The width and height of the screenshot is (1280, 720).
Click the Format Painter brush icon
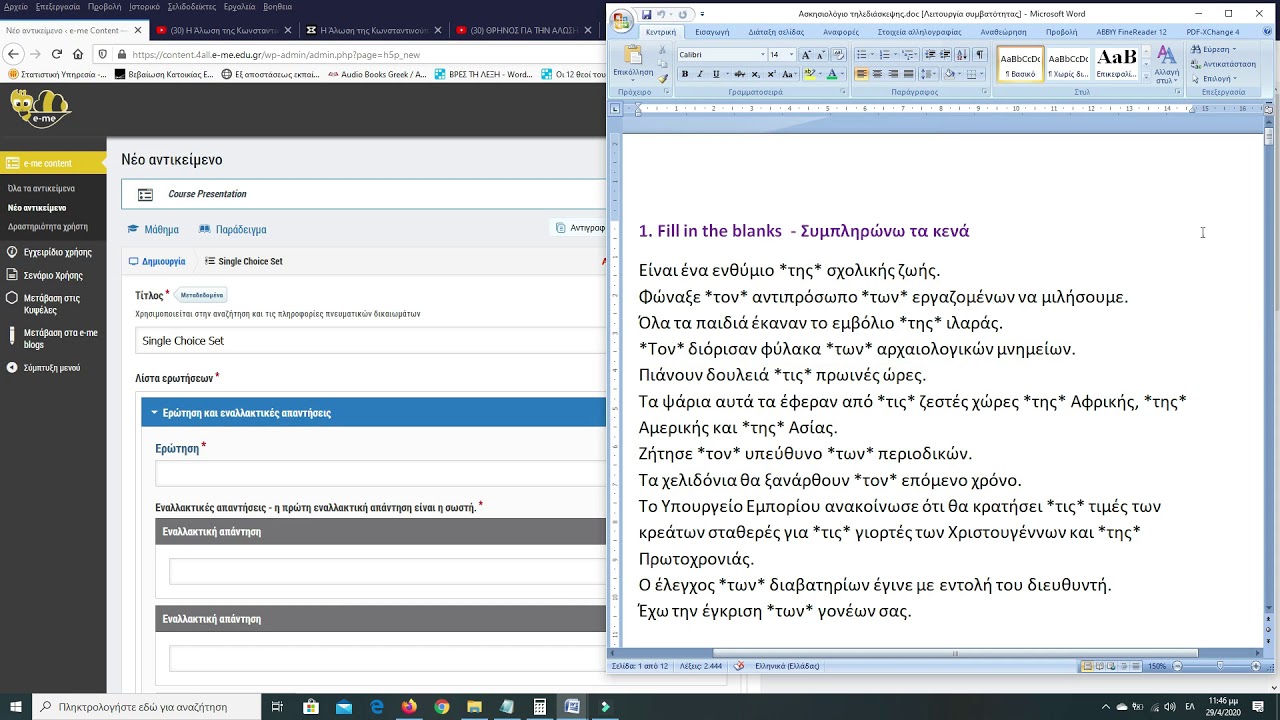coord(663,78)
